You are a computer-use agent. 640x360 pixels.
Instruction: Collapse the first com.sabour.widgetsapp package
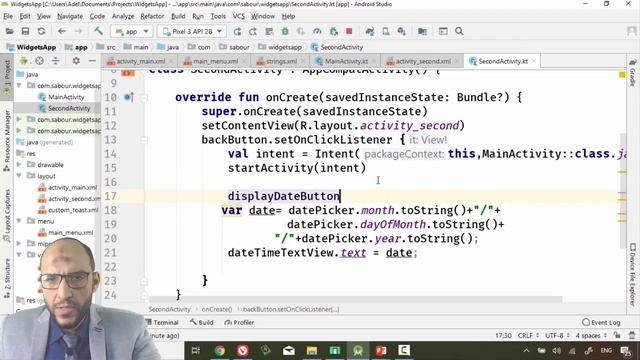[19, 86]
